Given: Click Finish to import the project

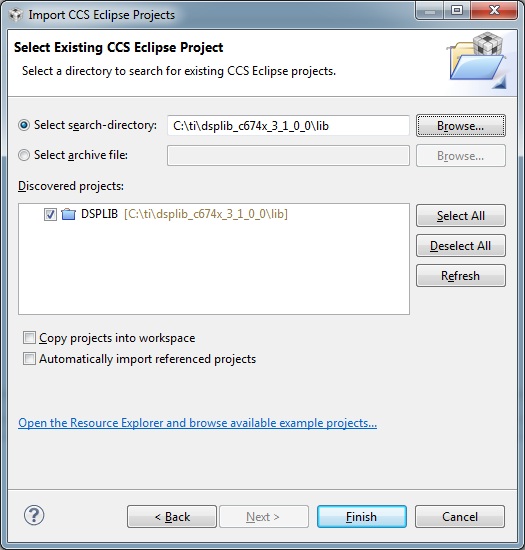Looking at the screenshot, I should pos(362,517).
